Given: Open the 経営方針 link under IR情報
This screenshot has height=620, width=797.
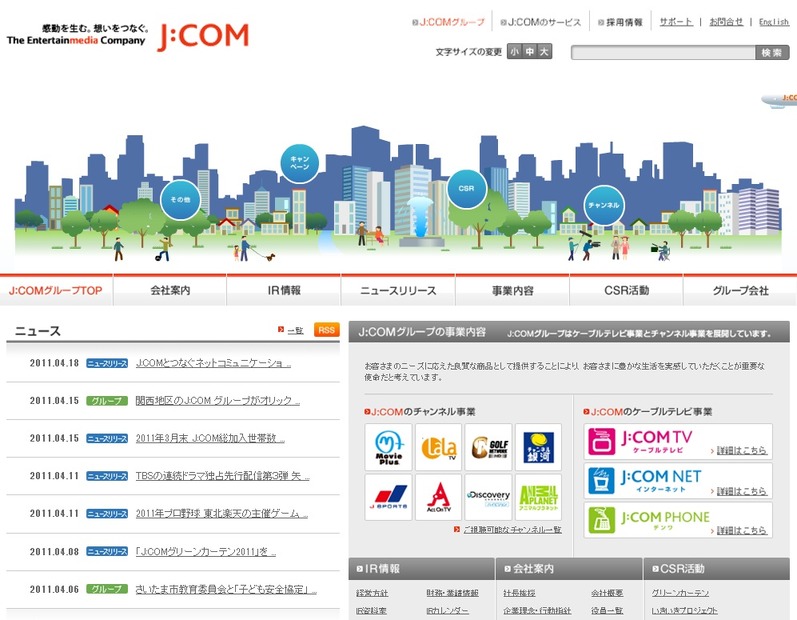Looking at the screenshot, I should tap(372, 593).
